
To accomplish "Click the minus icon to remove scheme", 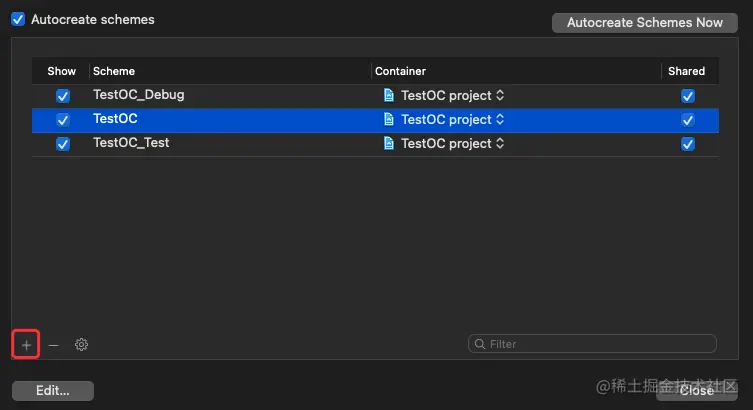I will click(53, 345).
